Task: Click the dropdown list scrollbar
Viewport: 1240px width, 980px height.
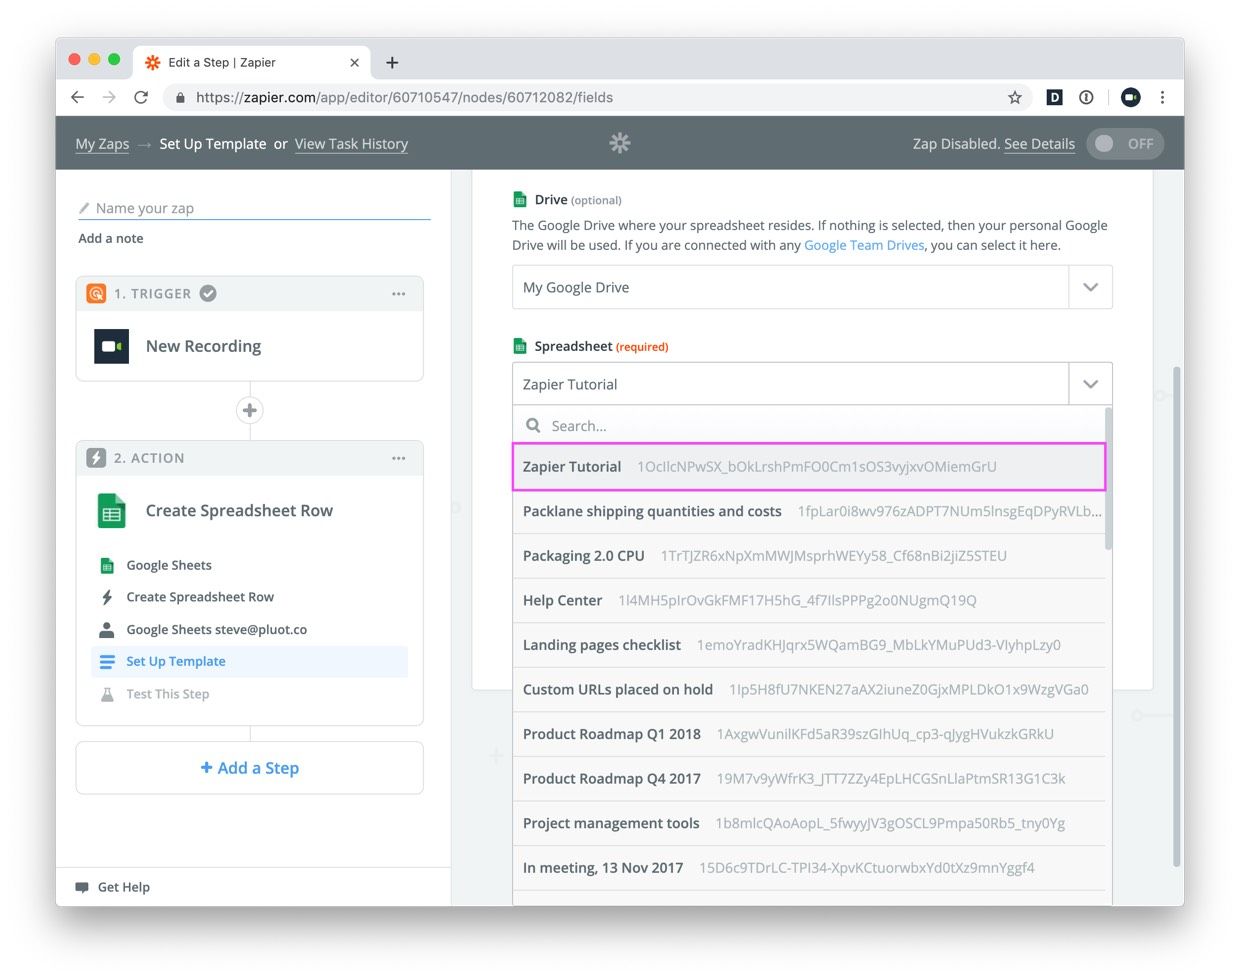Action: click(x=1108, y=478)
